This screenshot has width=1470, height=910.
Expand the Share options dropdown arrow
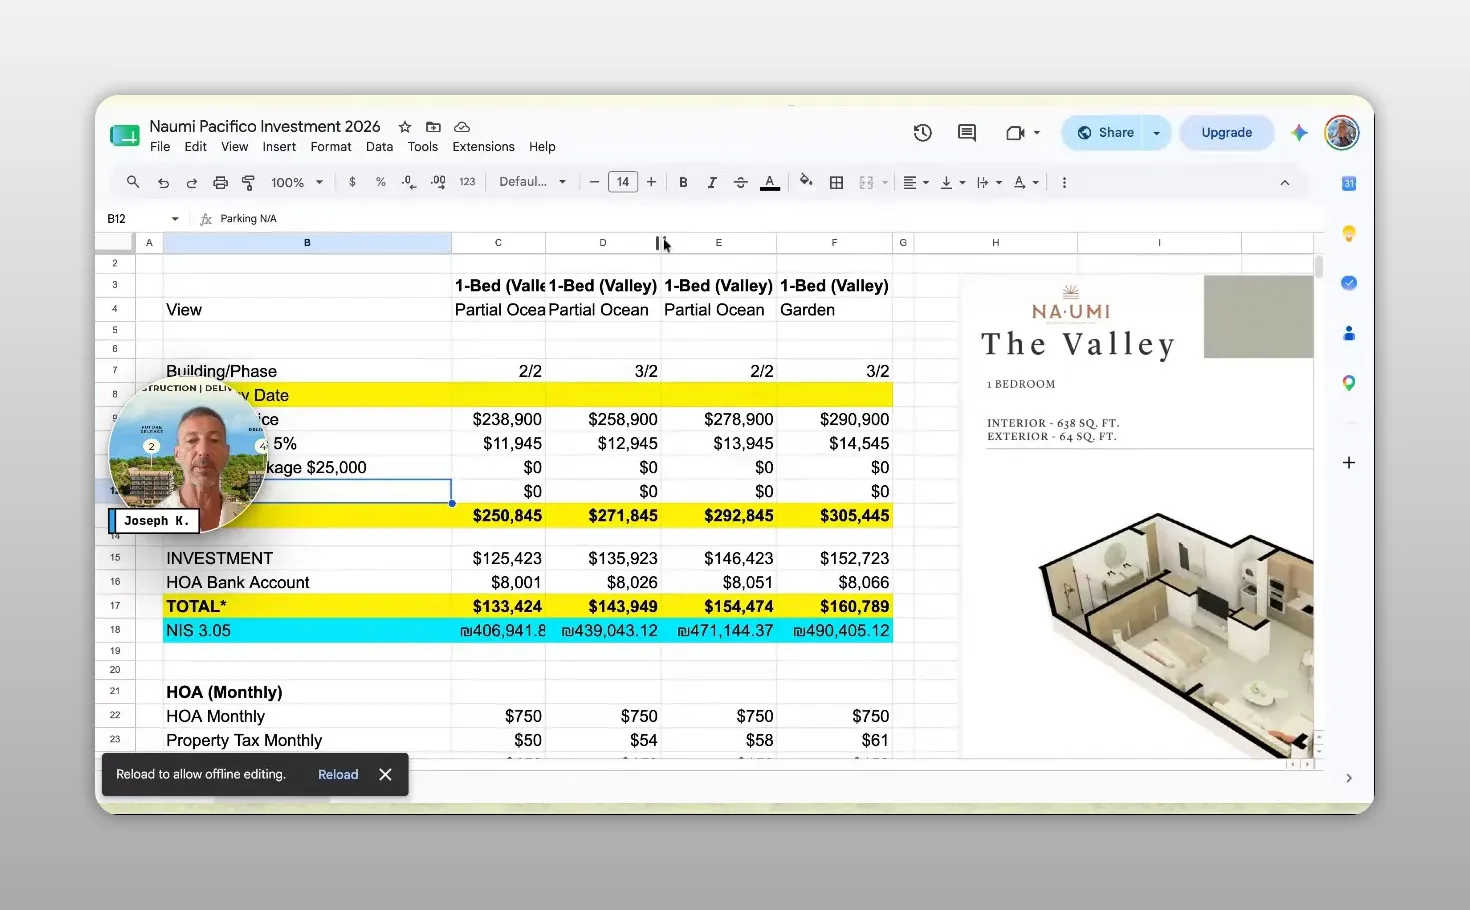pos(1157,132)
